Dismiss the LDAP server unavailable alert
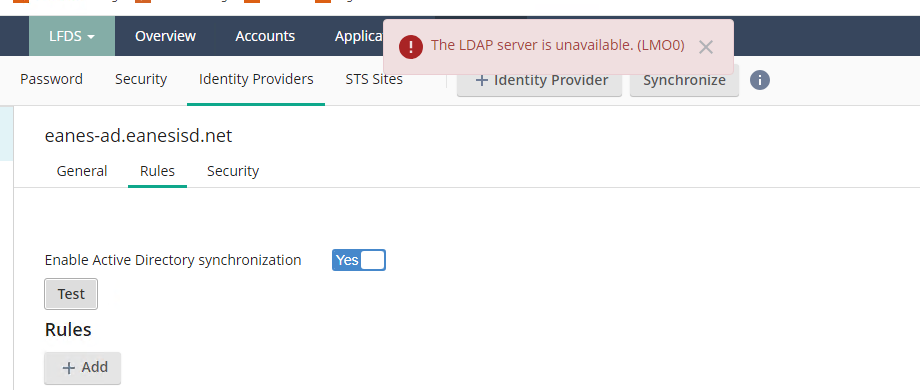Image resolution: width=920 pixels, height=390 pixels. [x=706, y=48]
